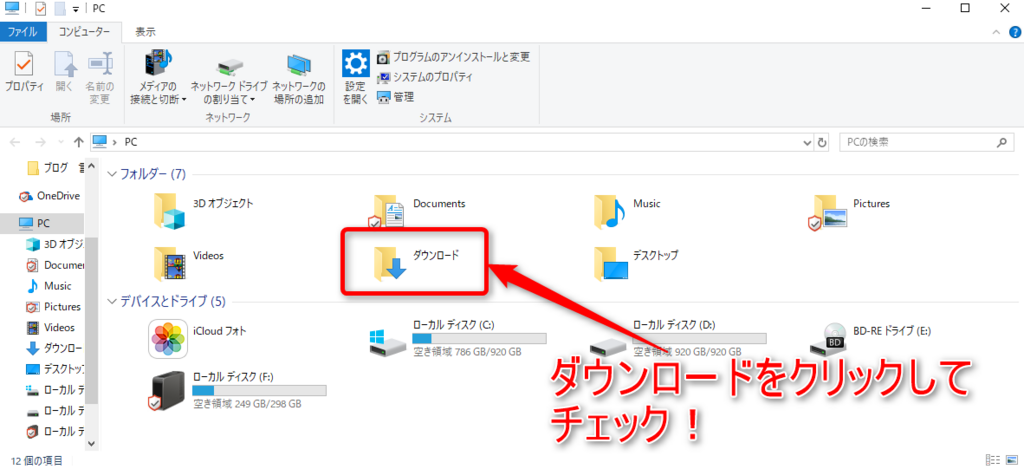Select Local Disk (ローカル ディスク) (C:)
This screenshot has height=469, width=1024.
pos(457,338)
